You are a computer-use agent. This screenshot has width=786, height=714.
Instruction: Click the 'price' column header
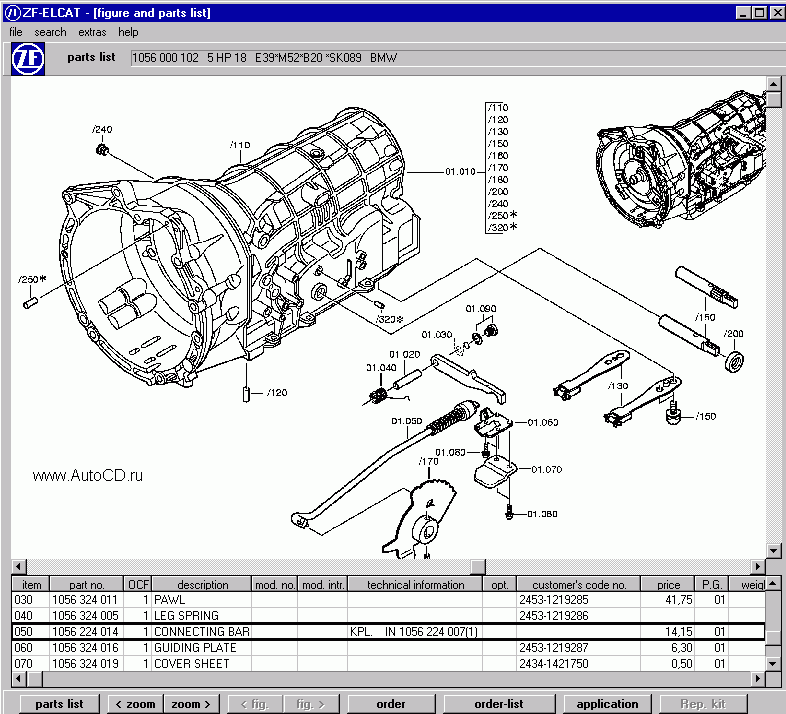(668, 585)
